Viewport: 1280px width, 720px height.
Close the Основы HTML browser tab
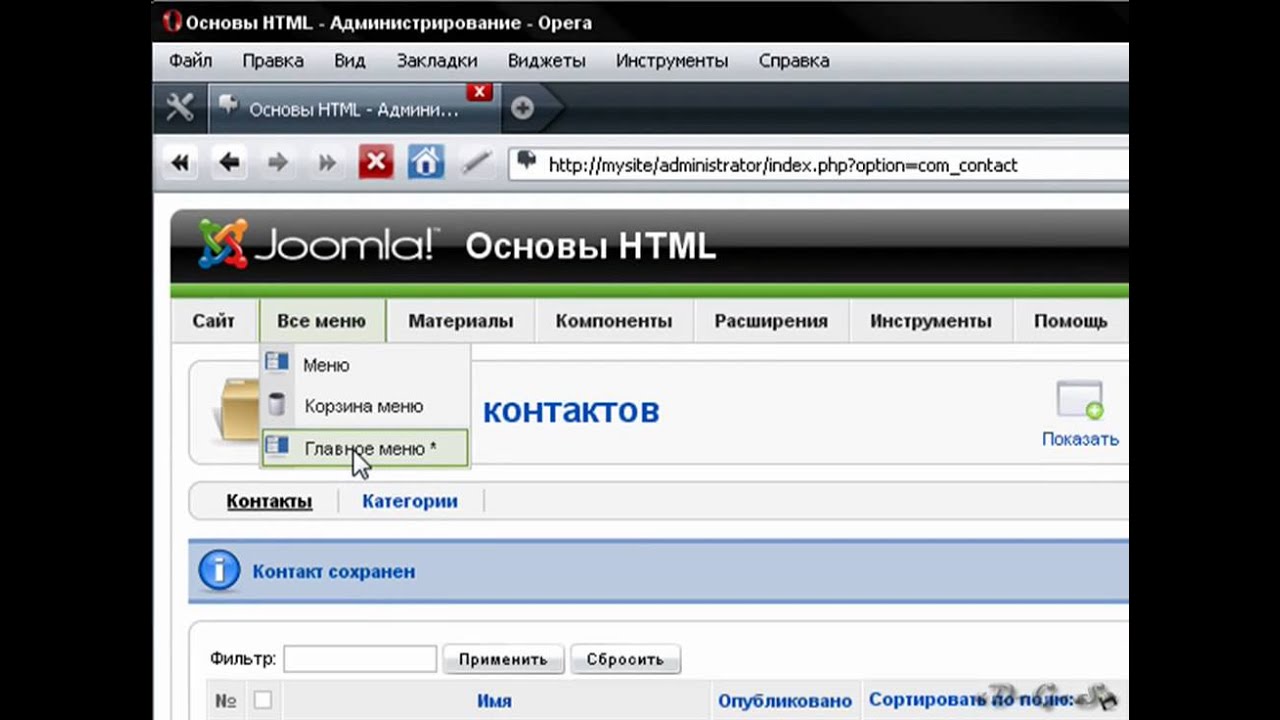[480, 92]
